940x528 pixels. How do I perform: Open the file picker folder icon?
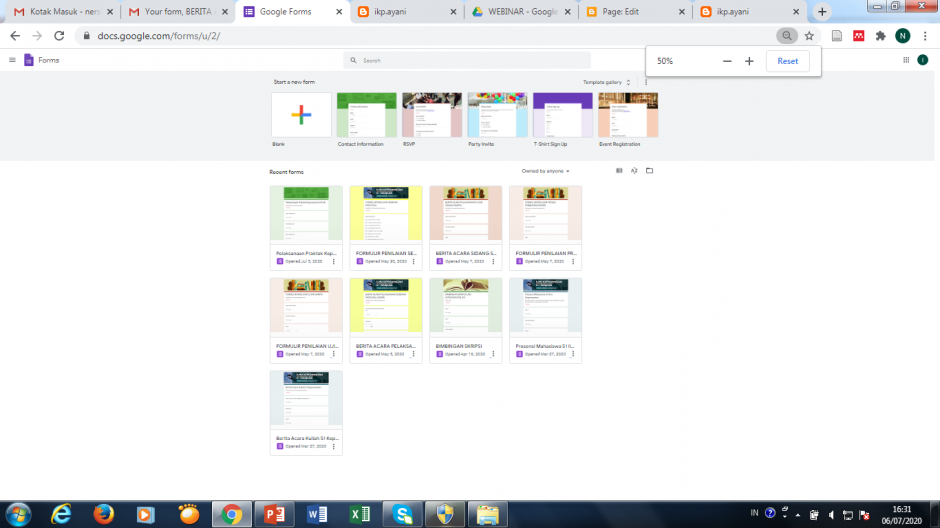649,171
